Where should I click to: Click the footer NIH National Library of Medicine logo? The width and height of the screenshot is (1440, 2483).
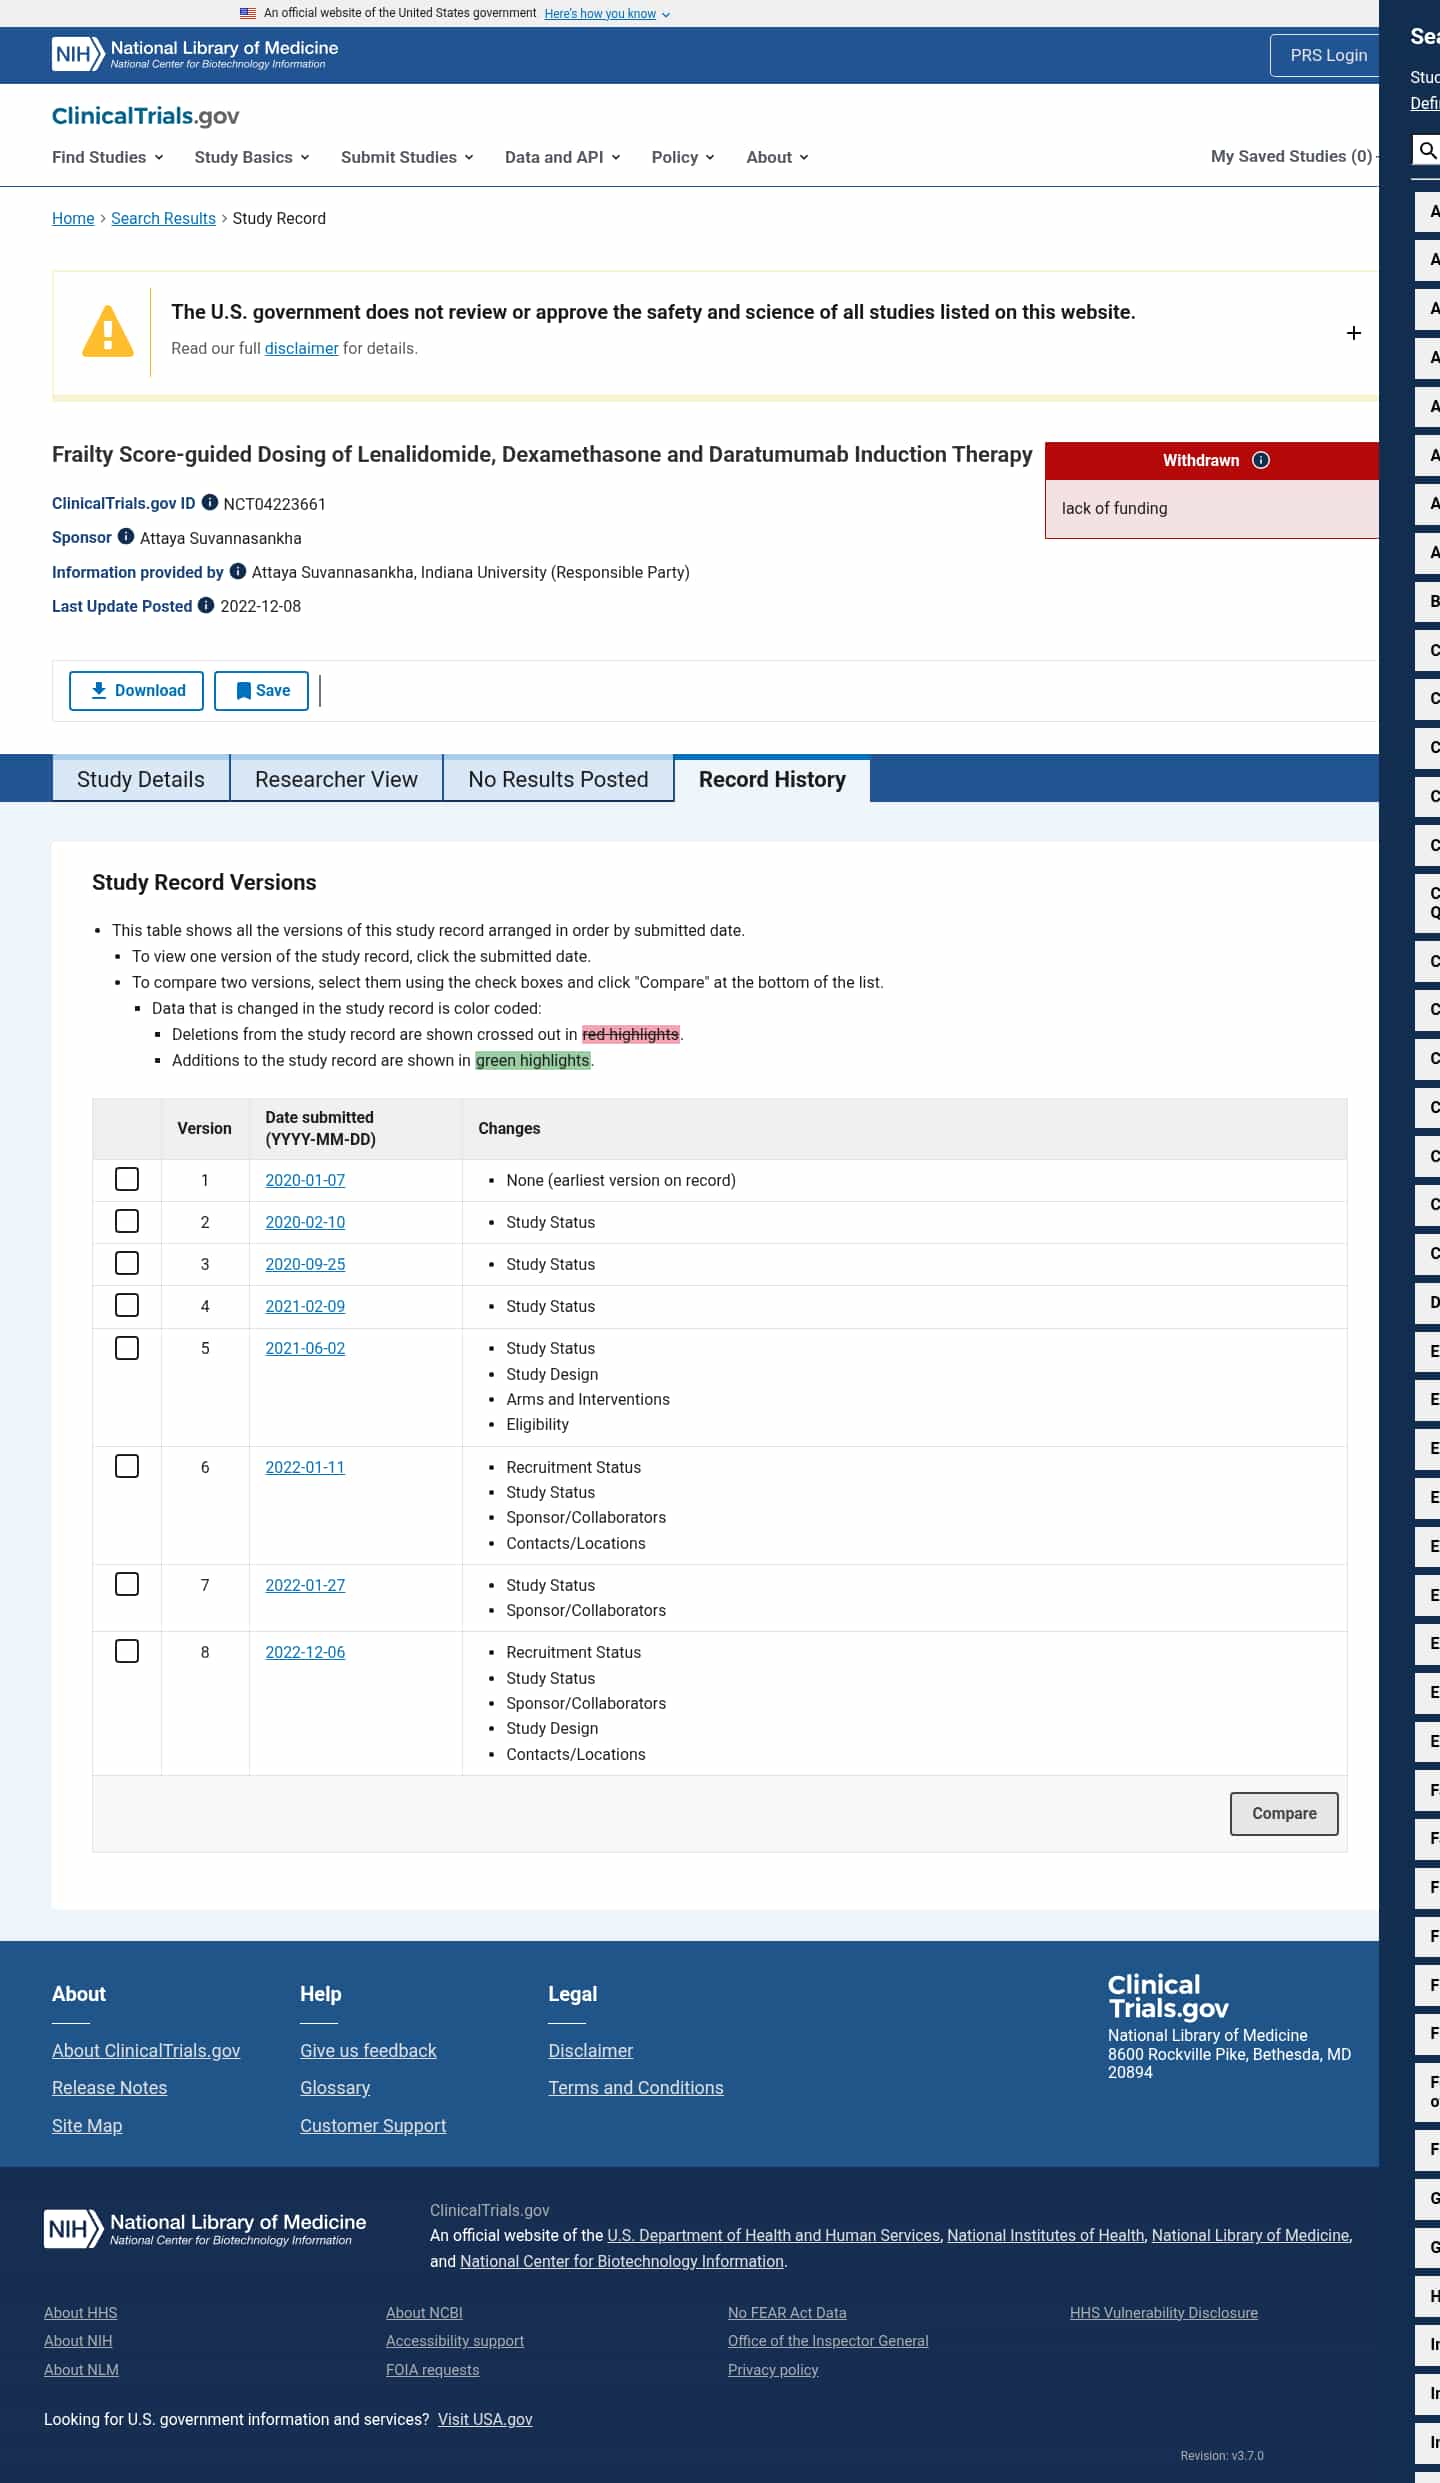coord(205,2228)
